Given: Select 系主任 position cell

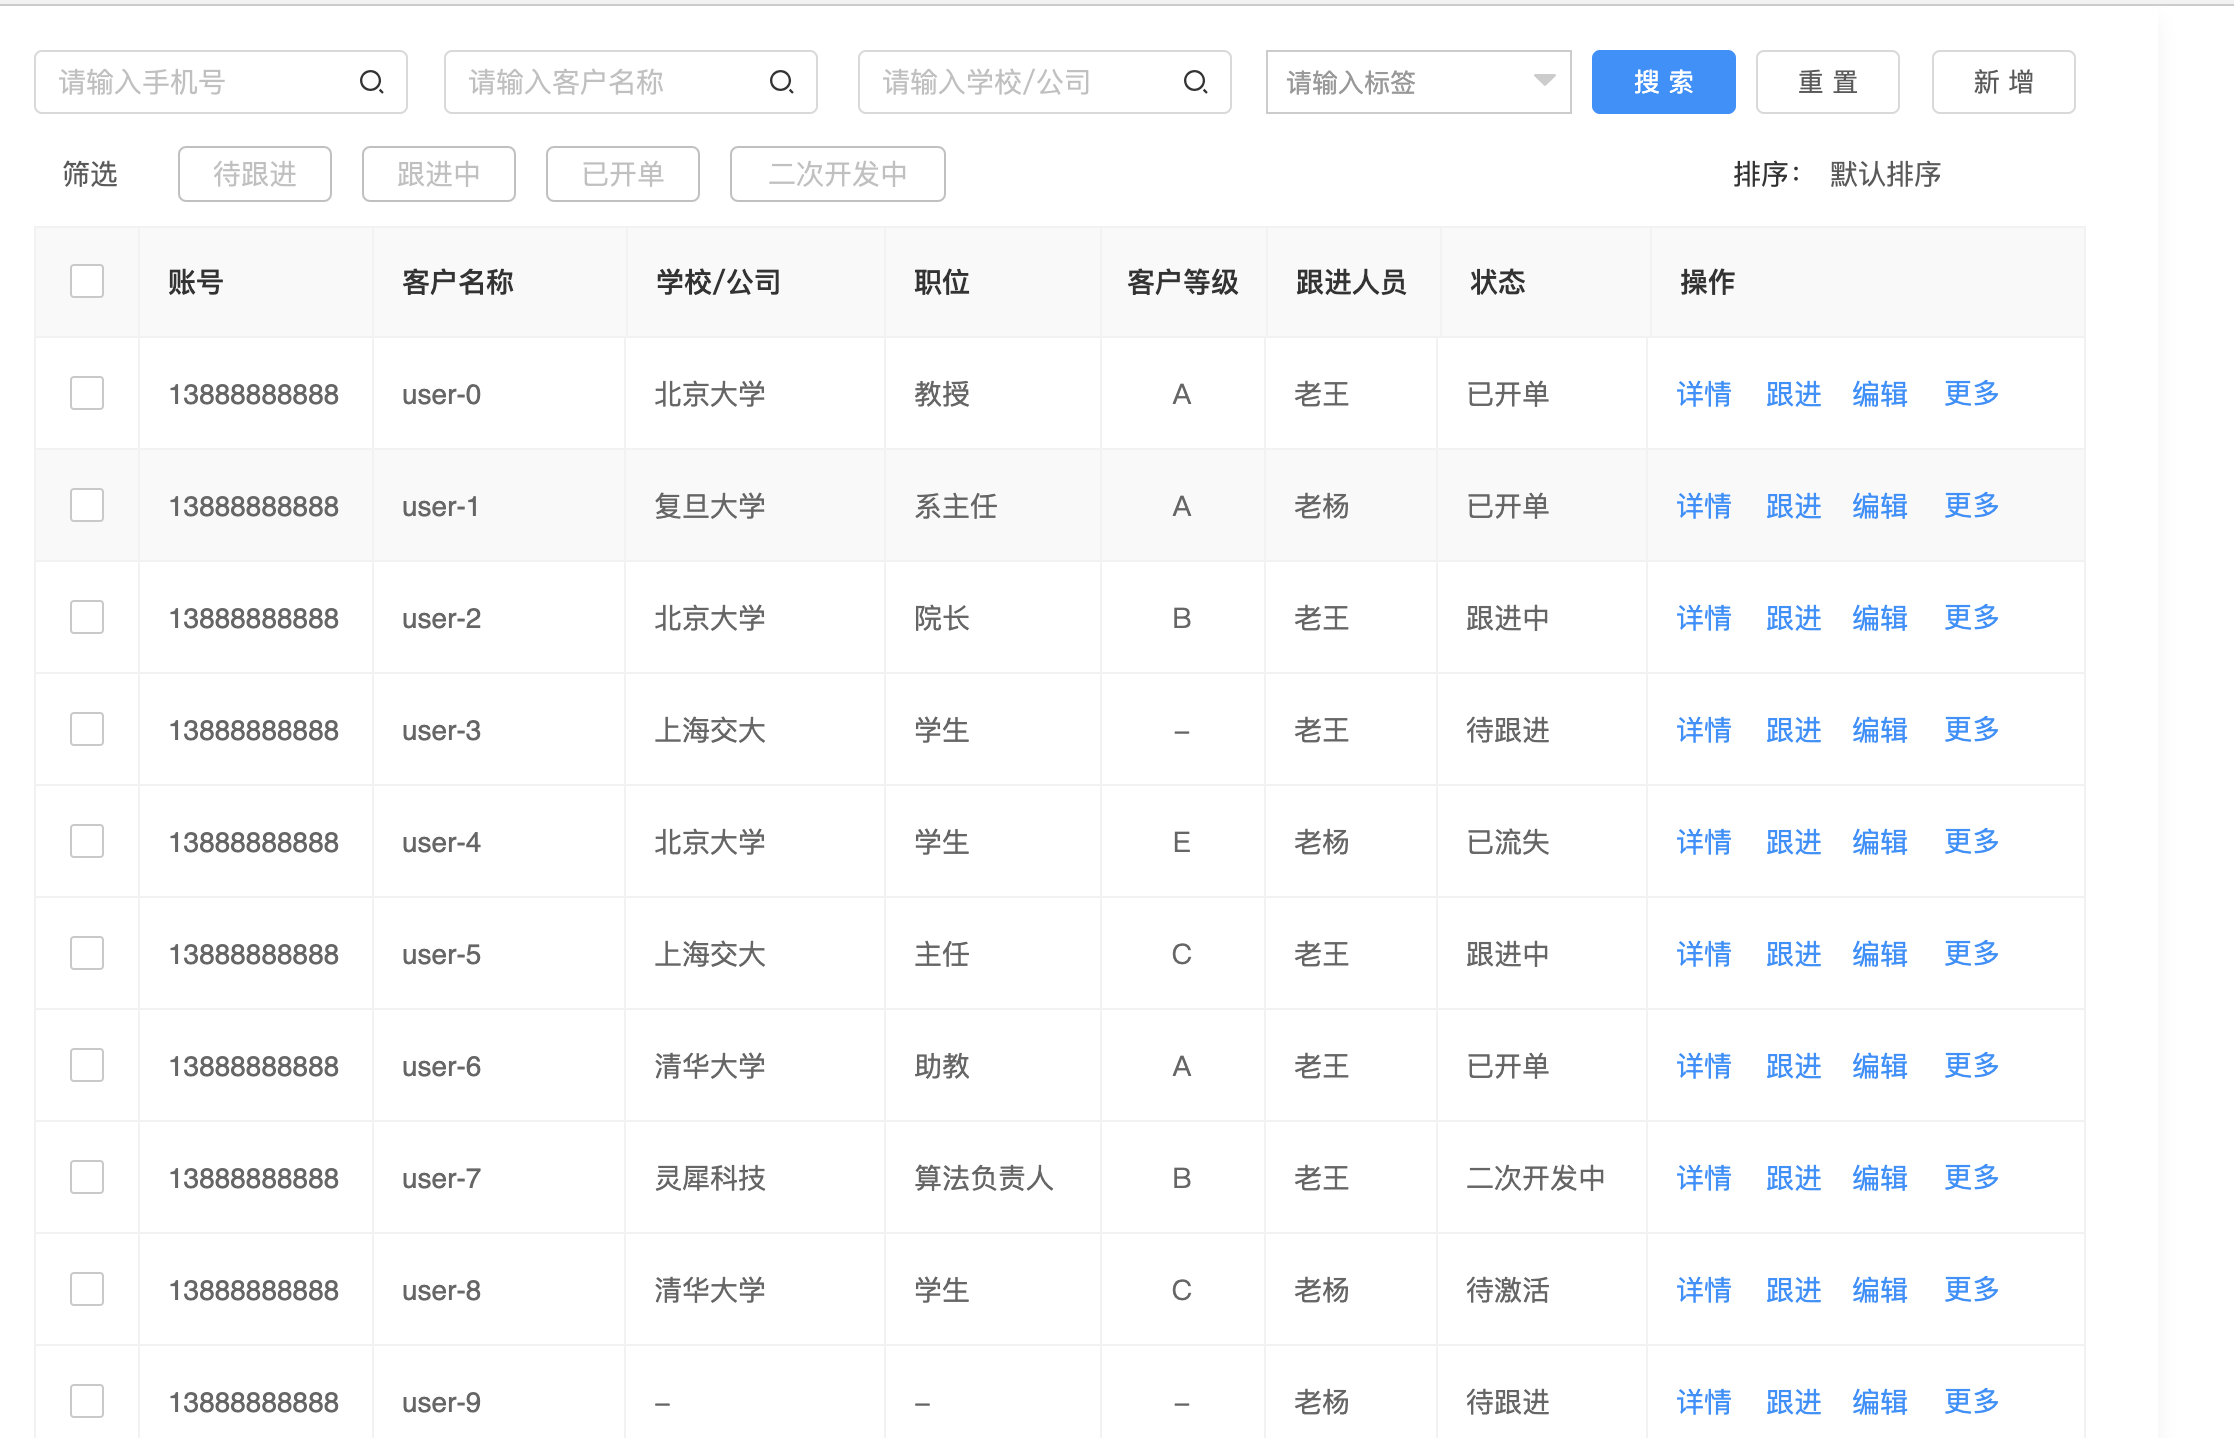Looking at the screenshot, I should click(956, 506).
